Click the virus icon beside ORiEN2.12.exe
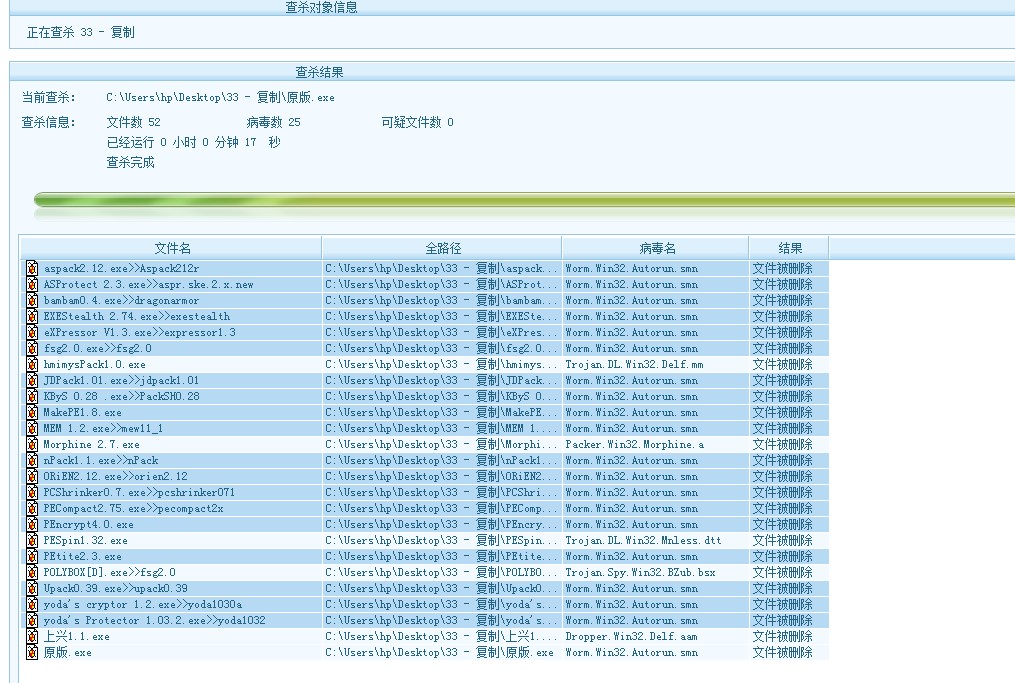The width and height of the screenshot is (1015, 683). [x=32, y=476]
